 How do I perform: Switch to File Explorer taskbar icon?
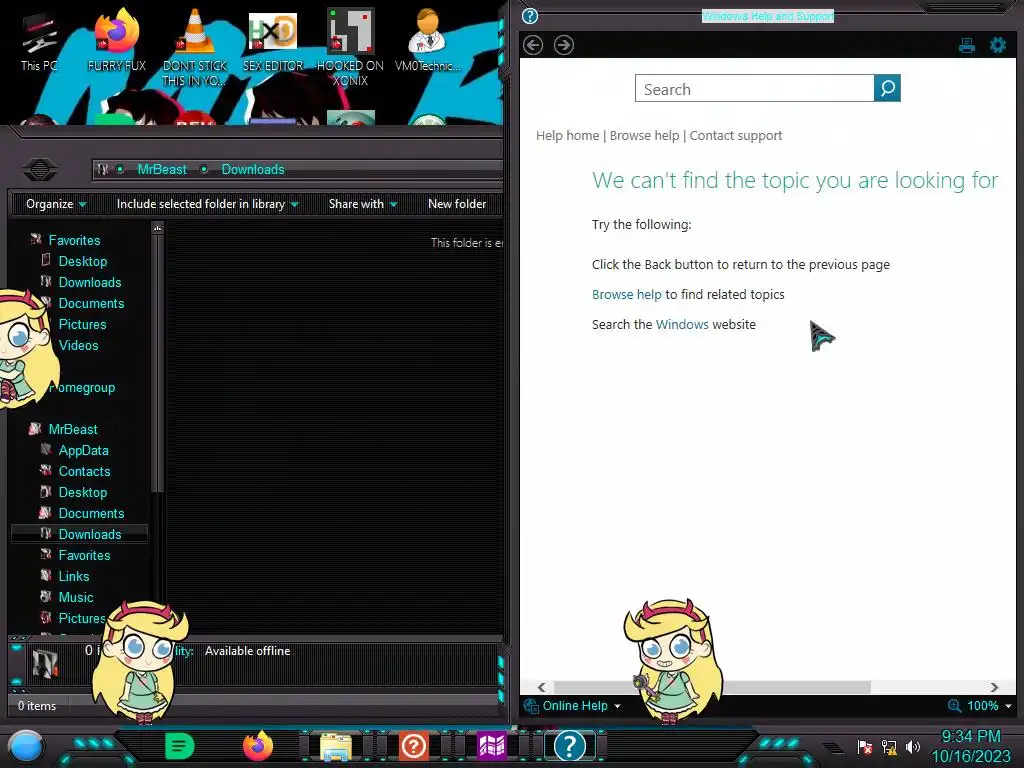tap(336, 746)
